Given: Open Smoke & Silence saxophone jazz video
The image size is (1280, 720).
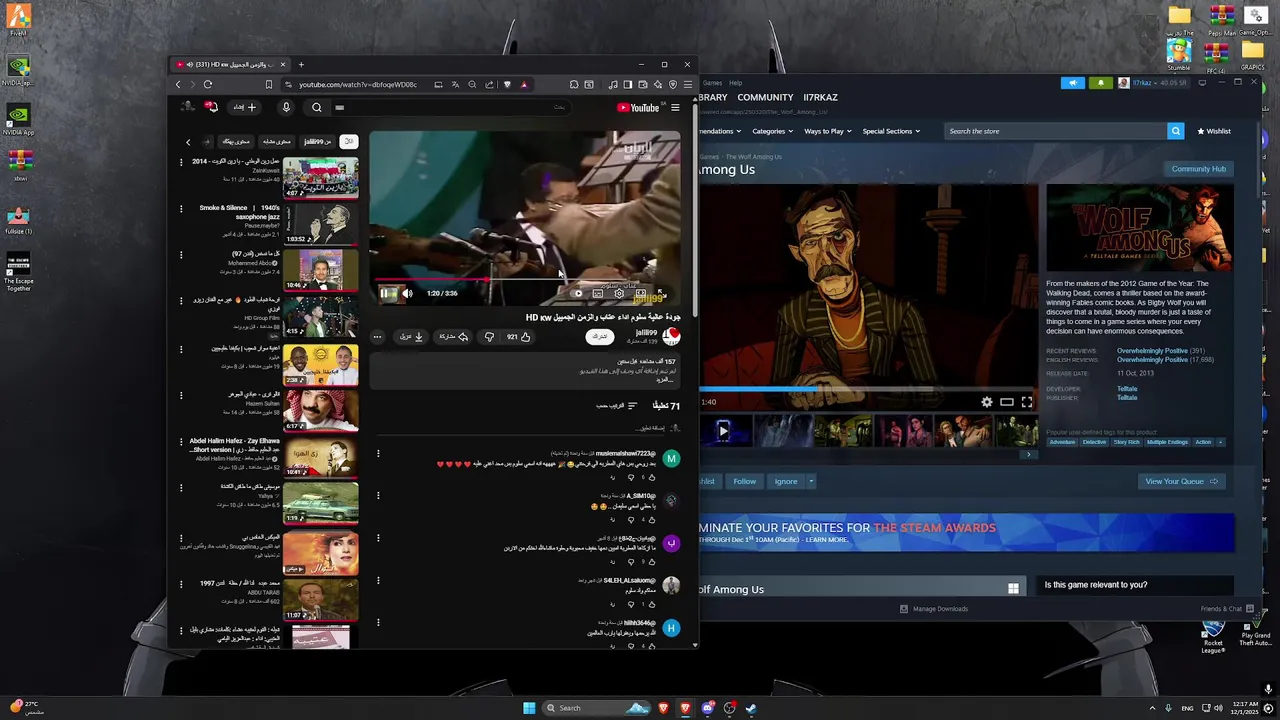Looking at the screenshot, I should click(x=320, y=225).
